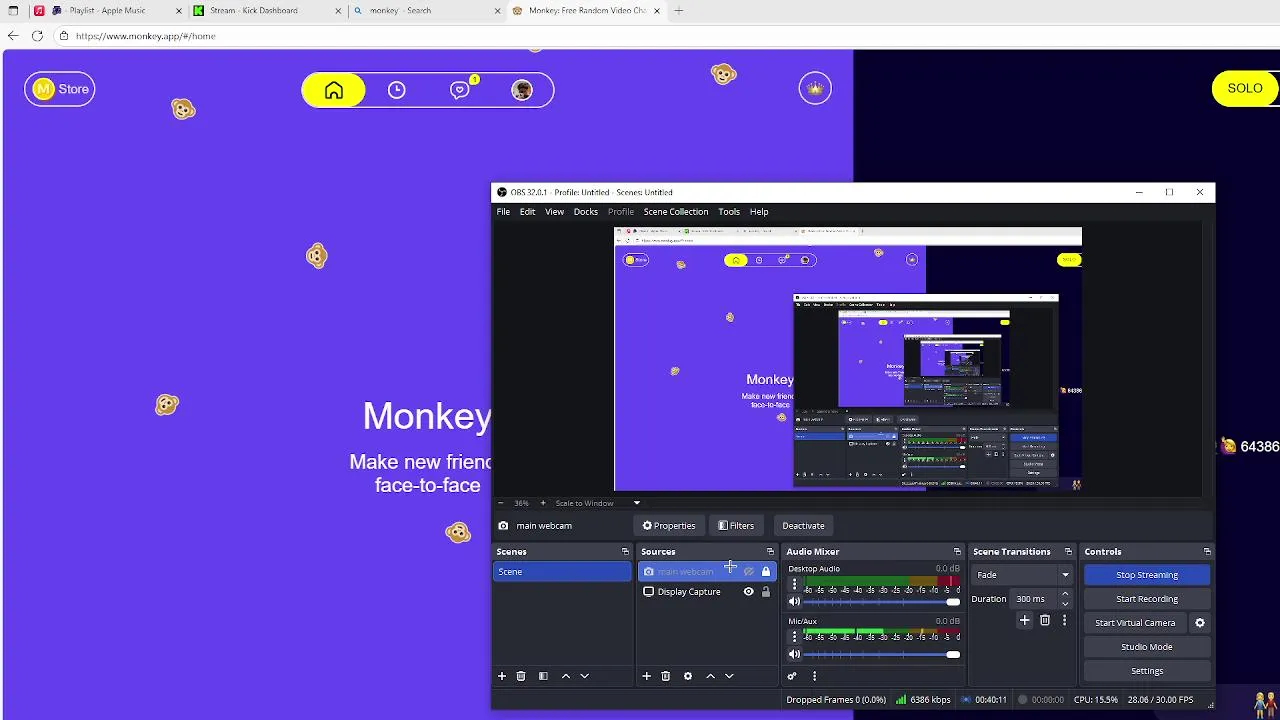The height and width of the screenshot is (720, 1280).
Task: Open OBS Edit menu
Action: (x=527, y=212)
